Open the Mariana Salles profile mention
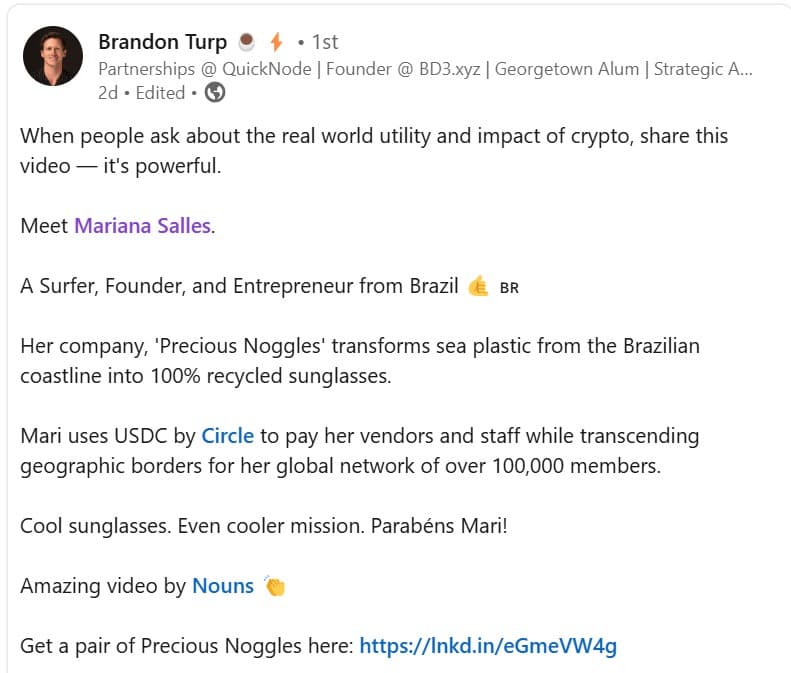 click(142, 226)
